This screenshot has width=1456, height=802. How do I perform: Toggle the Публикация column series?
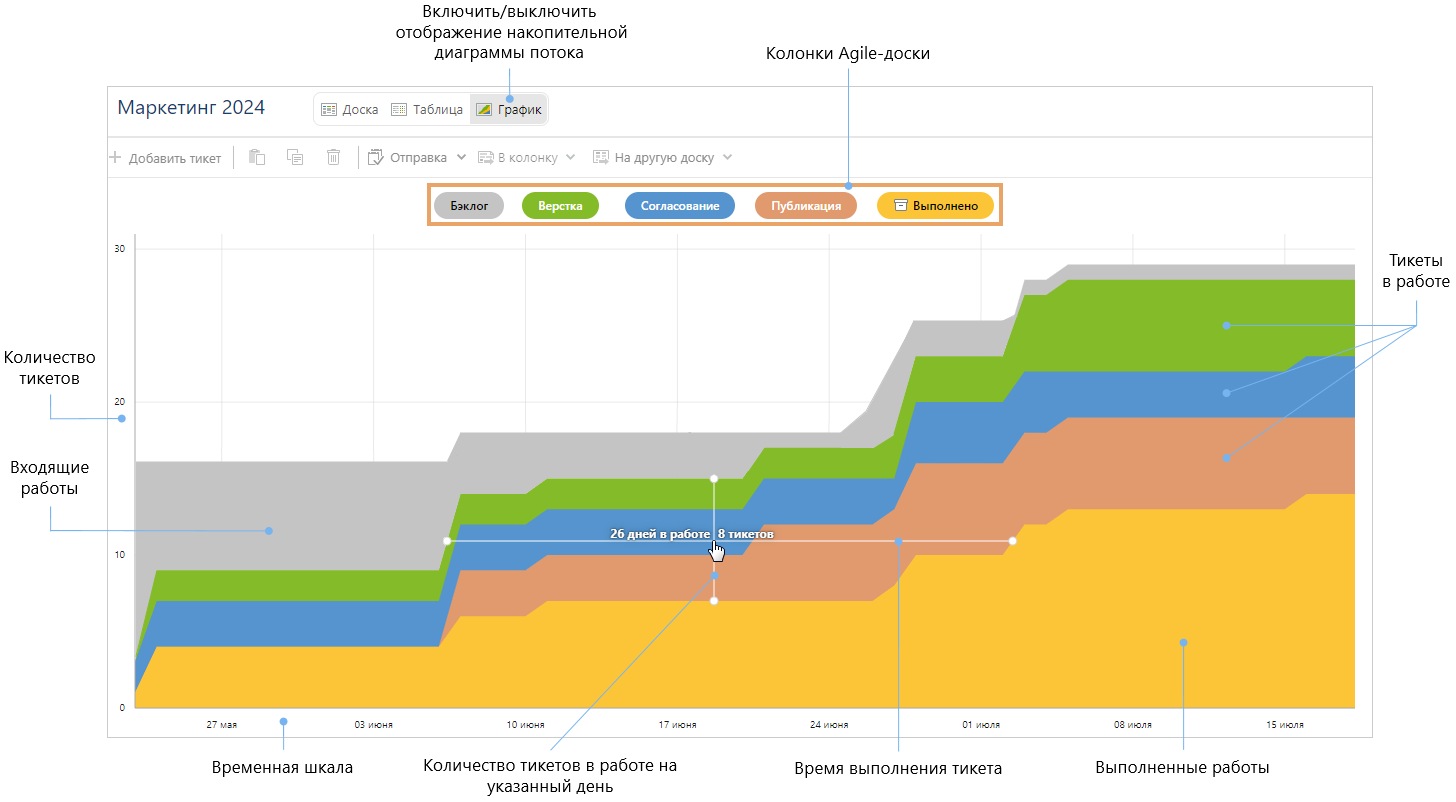[805, 206]
